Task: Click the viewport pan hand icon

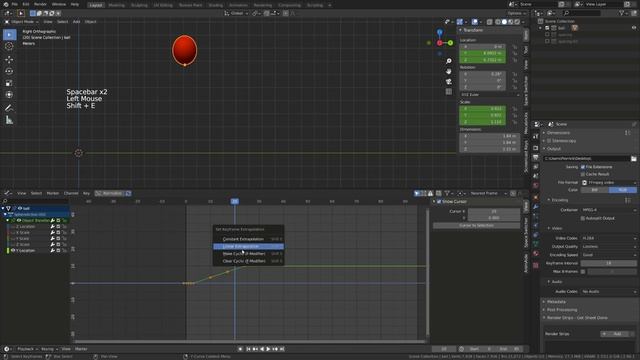Action: 449,71
